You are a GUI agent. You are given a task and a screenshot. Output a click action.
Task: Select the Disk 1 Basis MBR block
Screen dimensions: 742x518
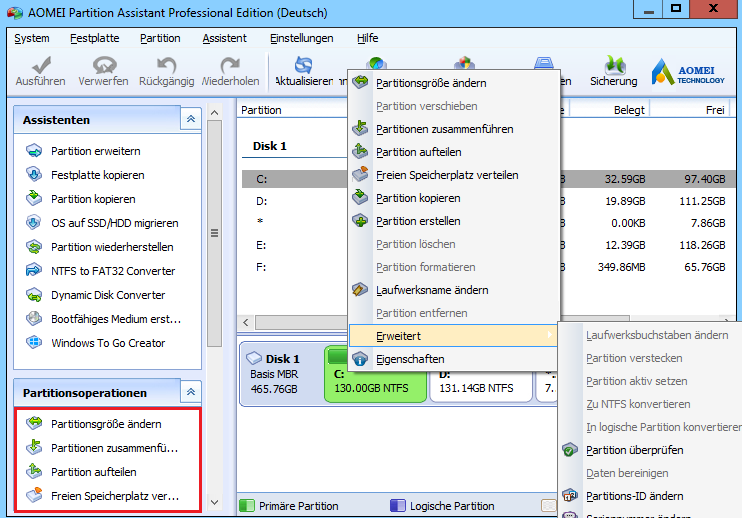pyautogui.click(x=282, y=374)
